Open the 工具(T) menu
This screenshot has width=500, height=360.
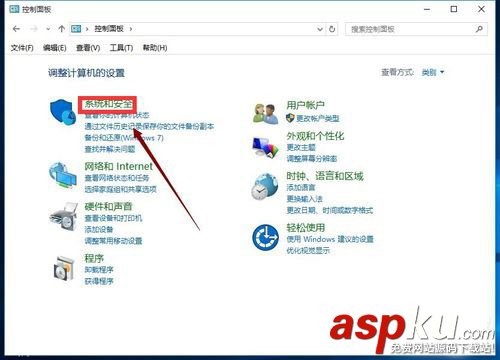click(121, 48)
